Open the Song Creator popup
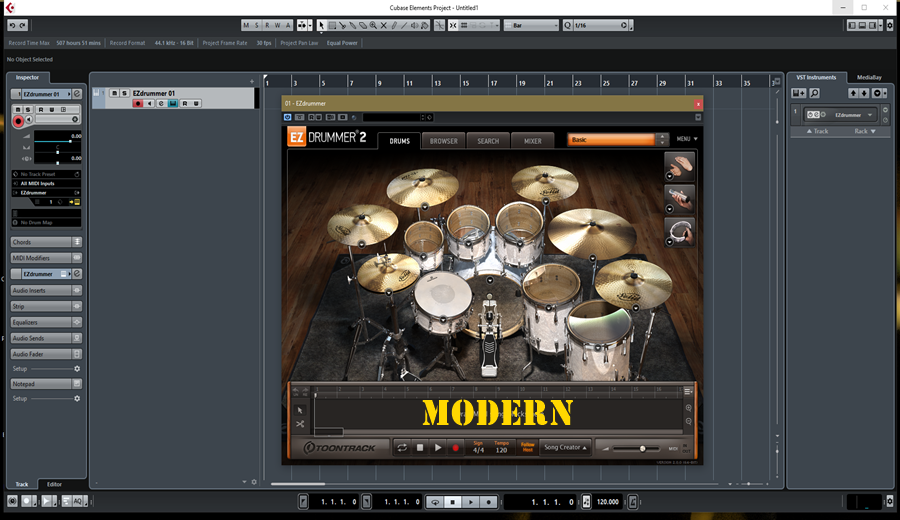This screenshot has width=900, height=520. tap(565, 448)
